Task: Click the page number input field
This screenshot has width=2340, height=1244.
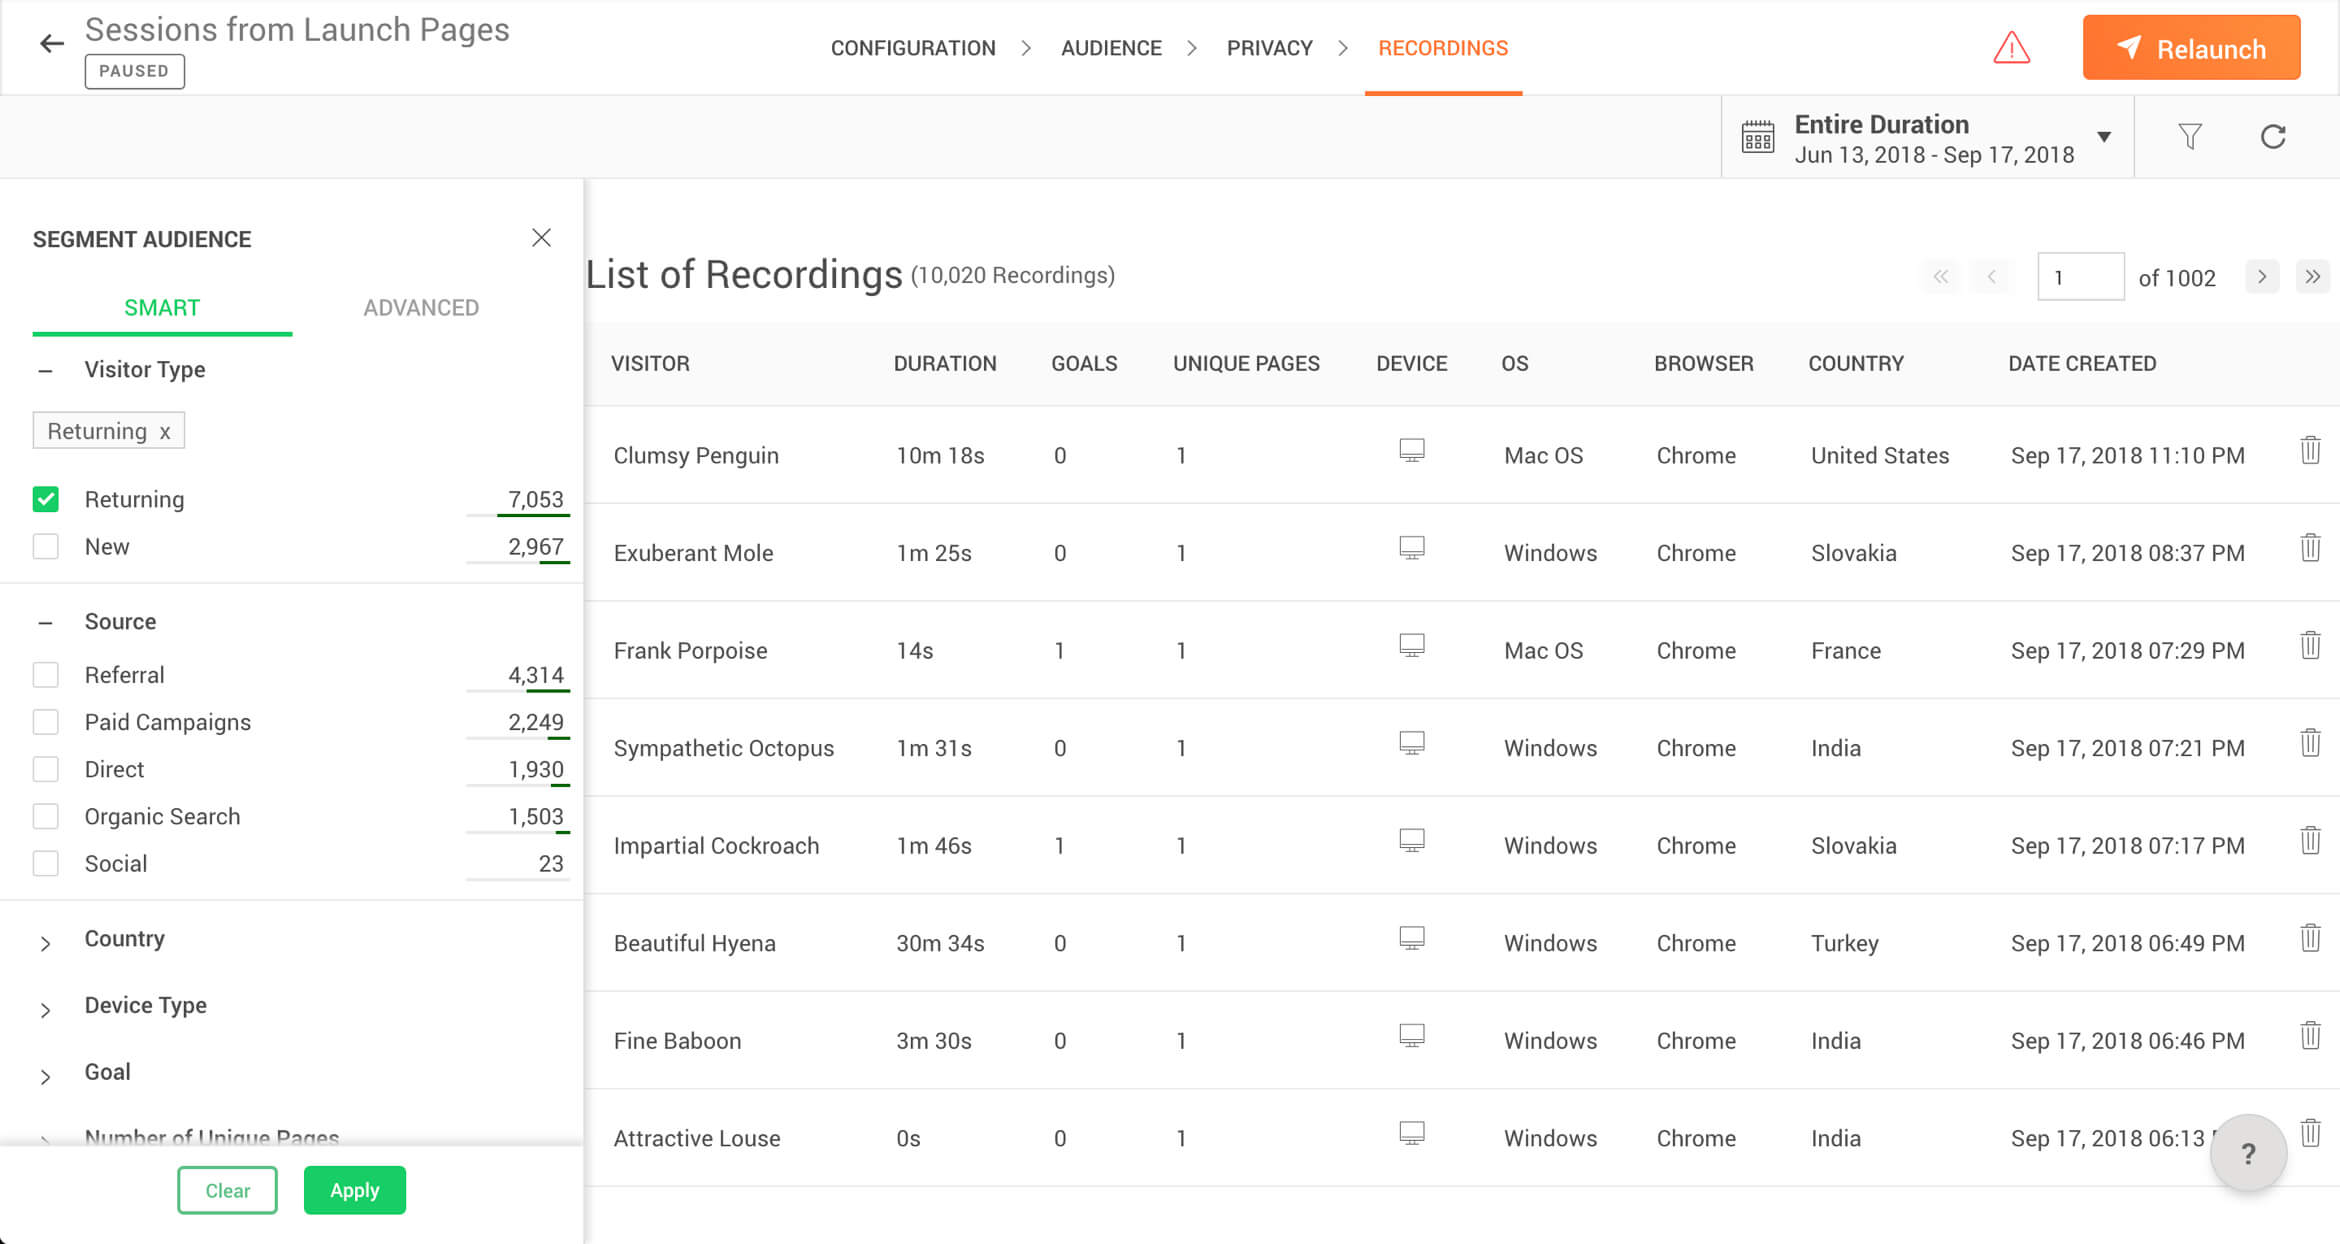Action: tap(2080, 277)
